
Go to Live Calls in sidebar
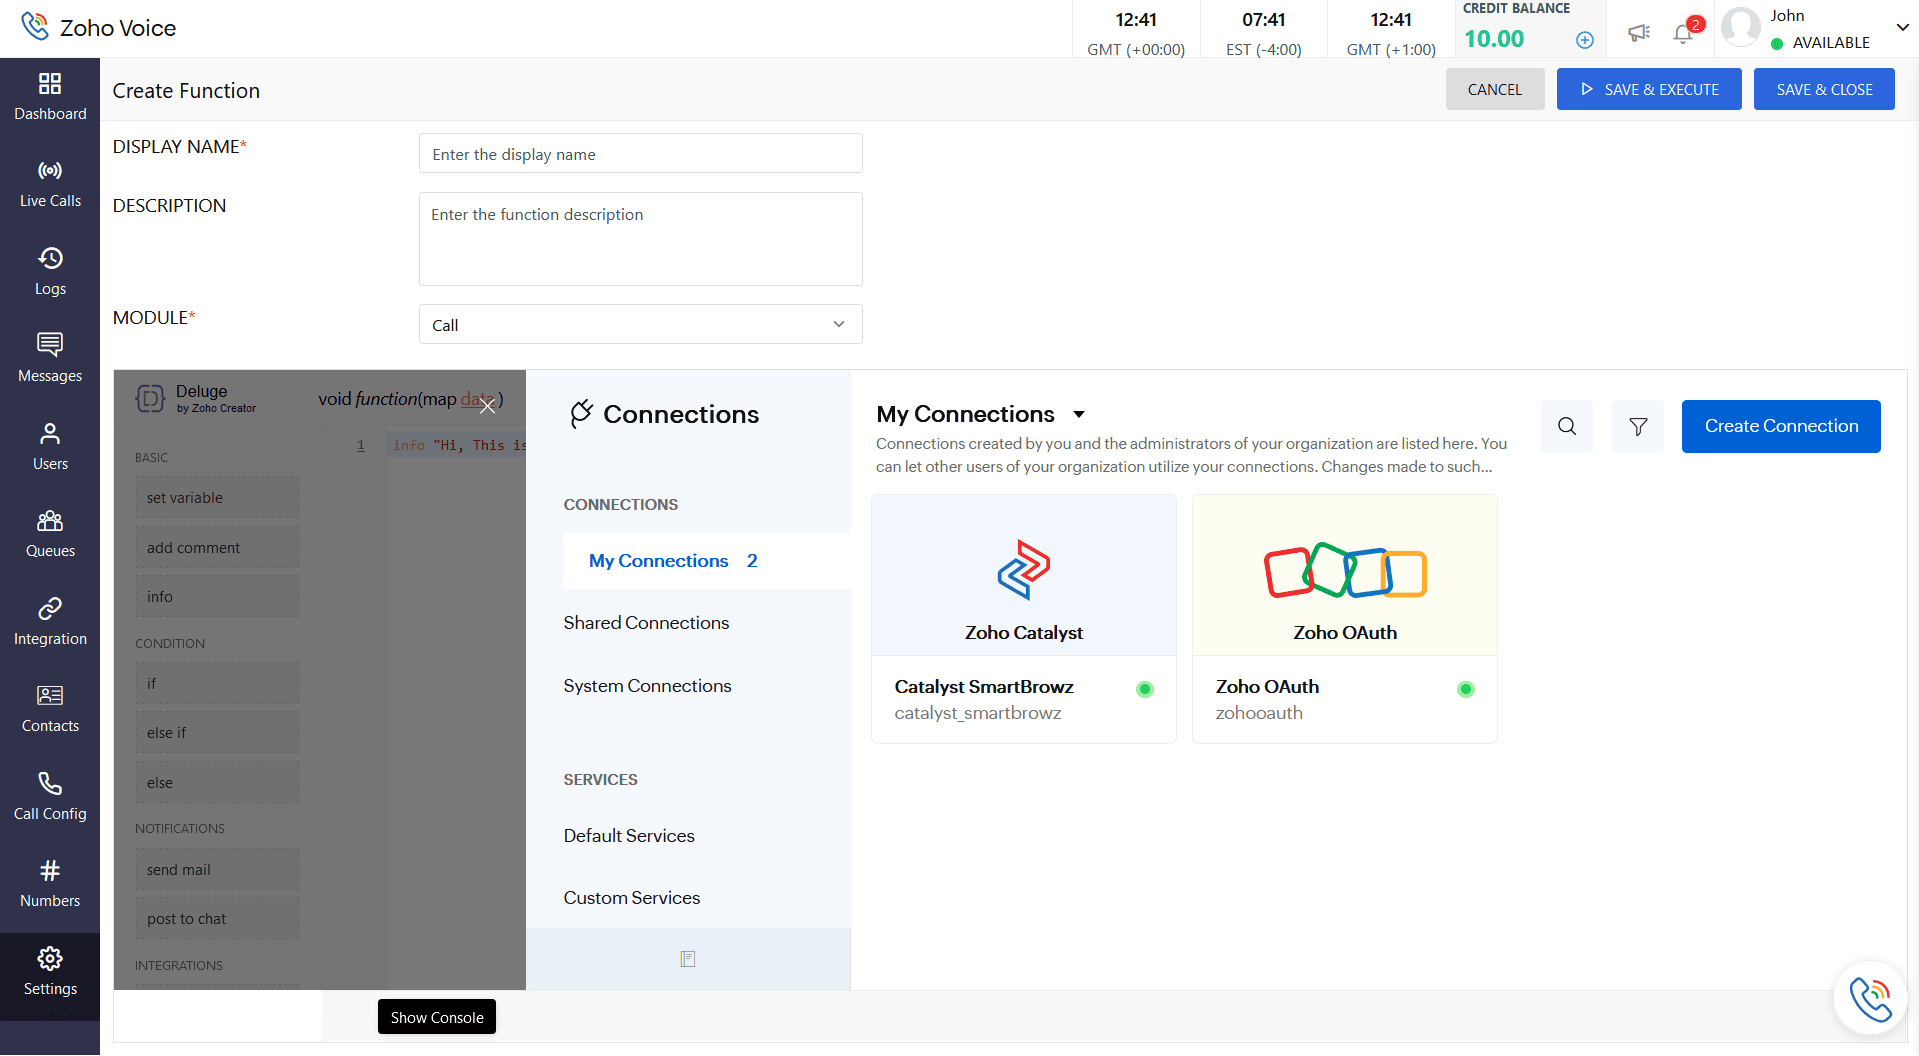pos(50,184)
